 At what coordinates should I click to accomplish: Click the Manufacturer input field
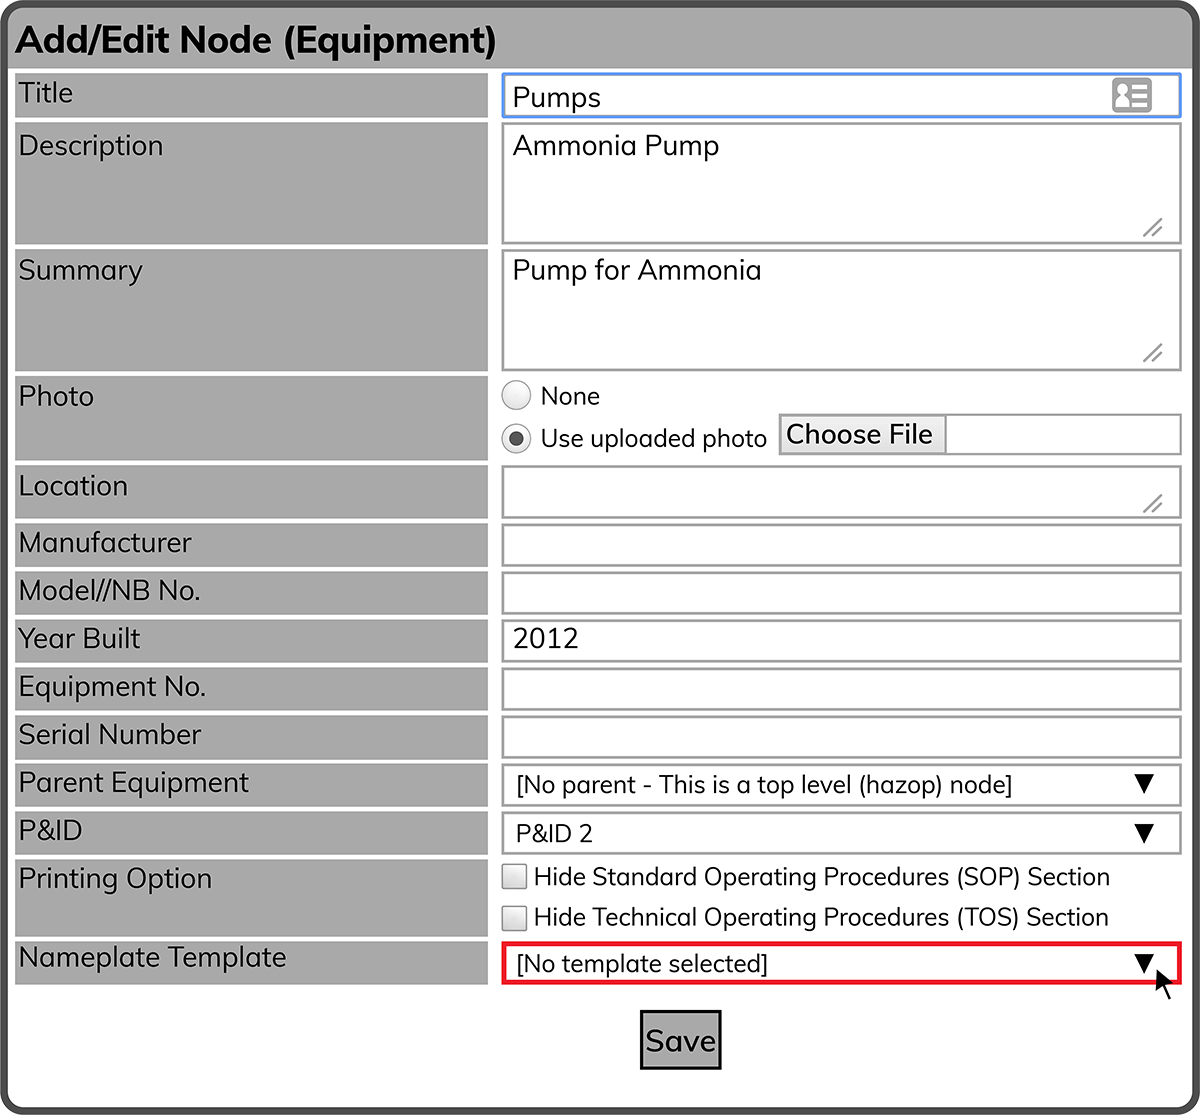pos(840,545)
